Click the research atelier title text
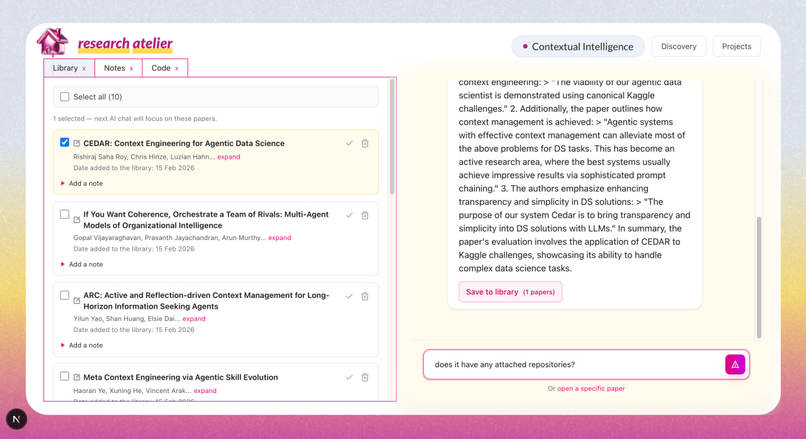Image resolution: width=806 pixels, height=439 pixels. 125,44
